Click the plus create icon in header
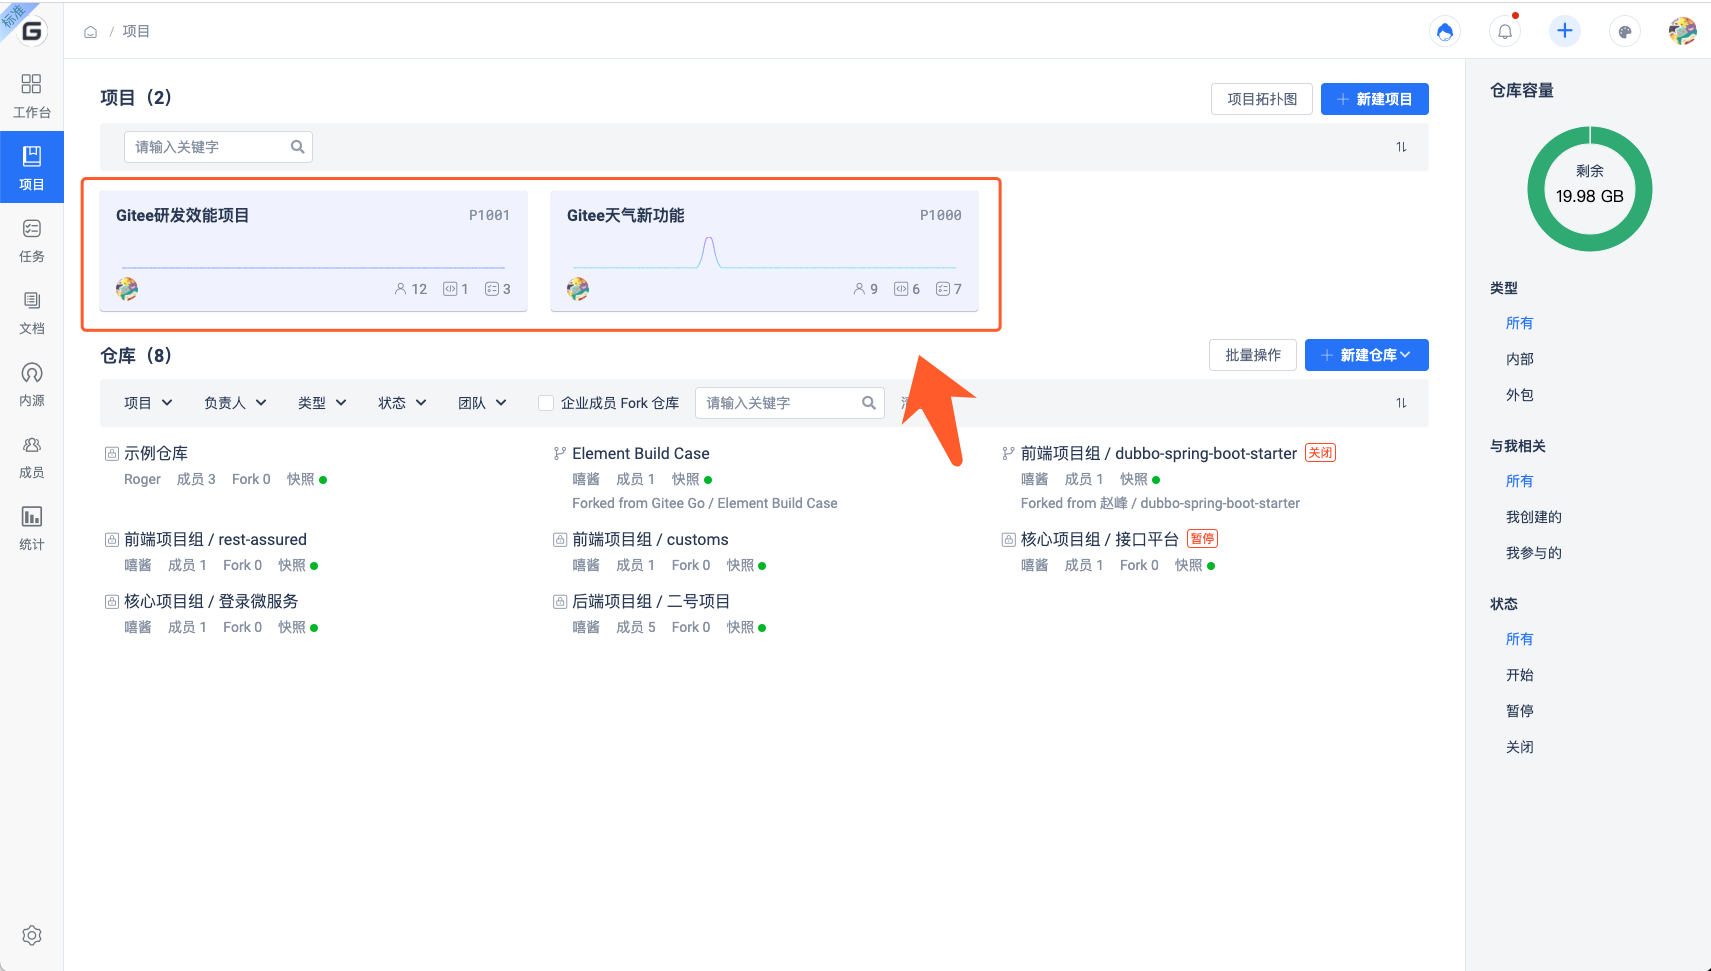1711x971 pixels. (x=1565, y=31)
